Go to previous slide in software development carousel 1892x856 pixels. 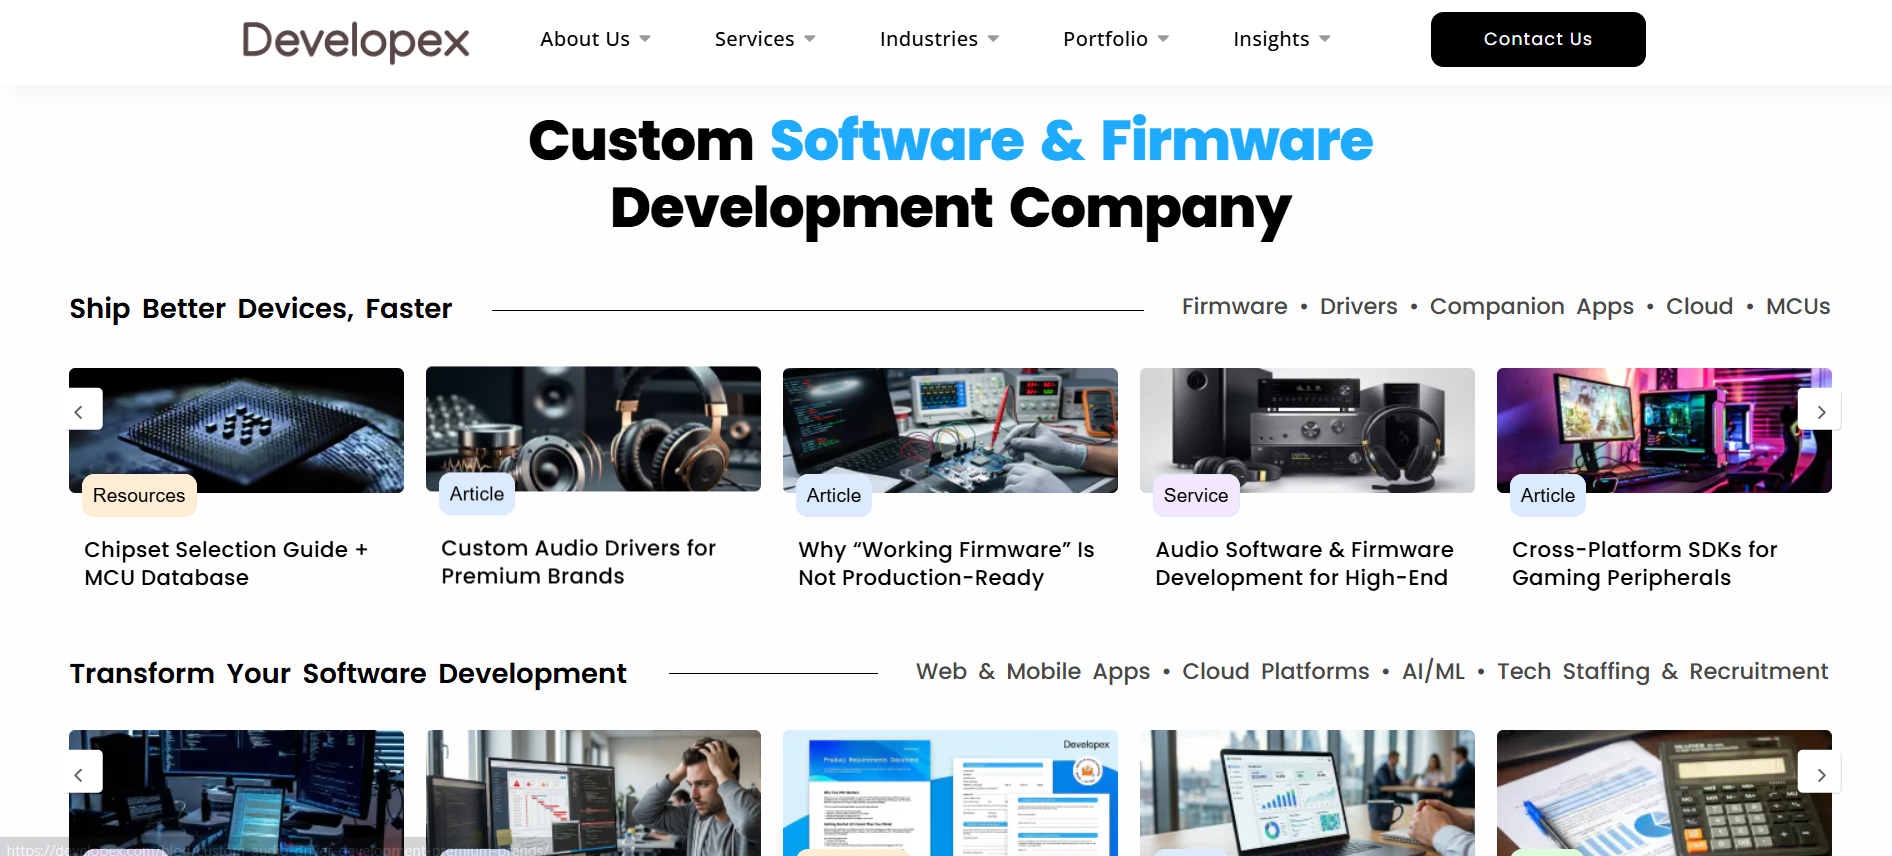[x=79, y=773]
